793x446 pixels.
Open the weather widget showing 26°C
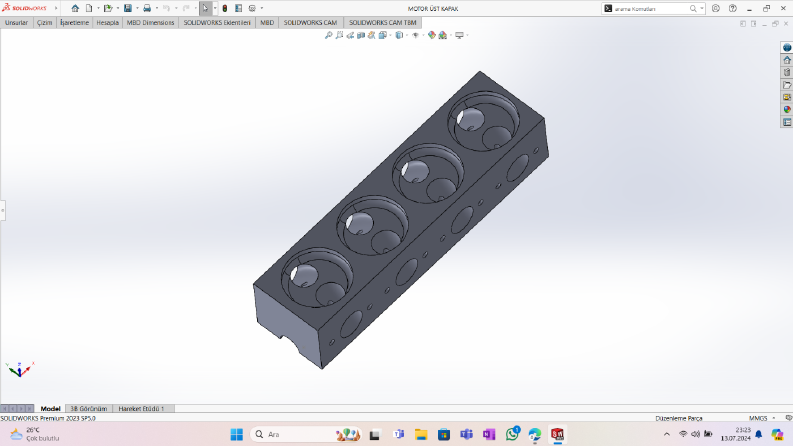coord(34,434)
